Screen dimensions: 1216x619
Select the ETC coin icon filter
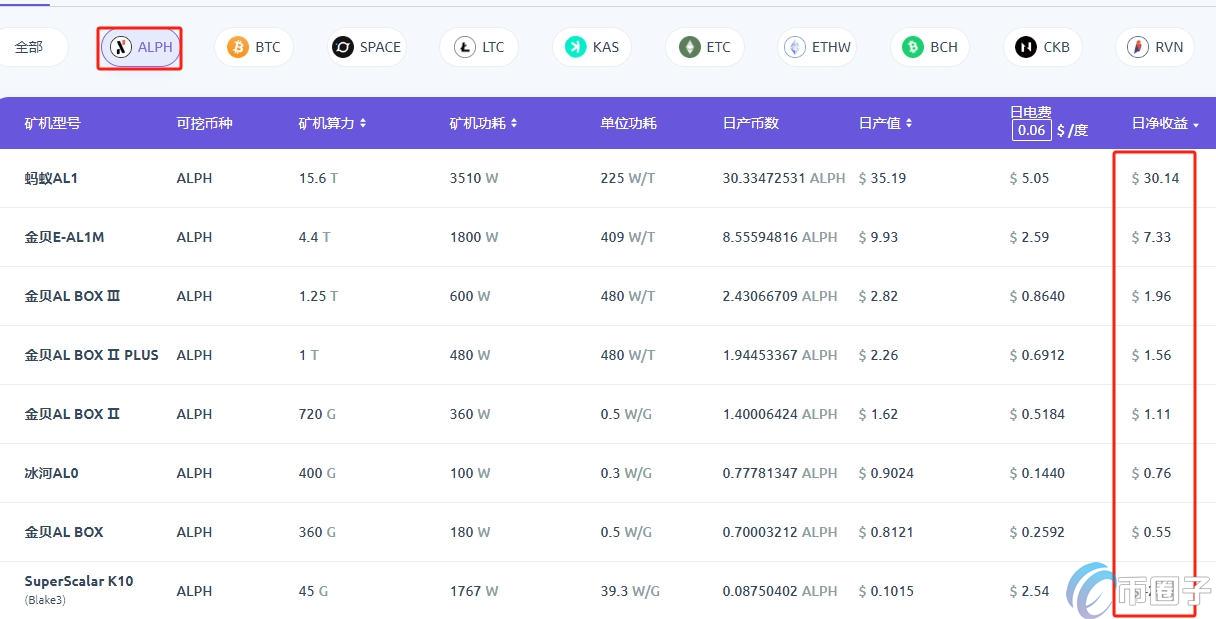(690, 47)
